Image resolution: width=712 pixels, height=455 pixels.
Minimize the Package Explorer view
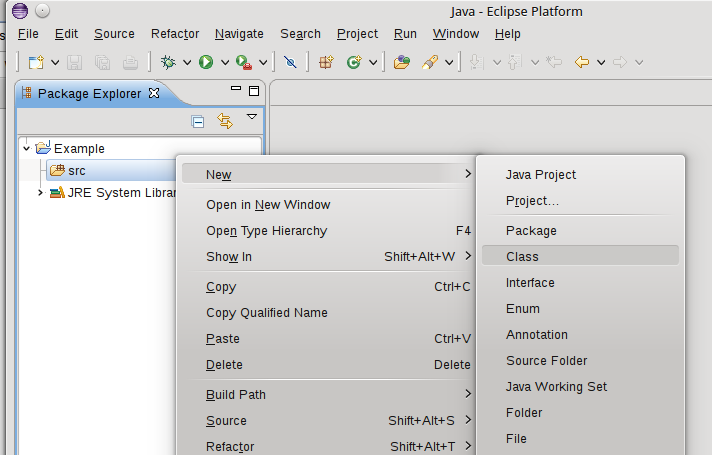(x=236, y=89)
